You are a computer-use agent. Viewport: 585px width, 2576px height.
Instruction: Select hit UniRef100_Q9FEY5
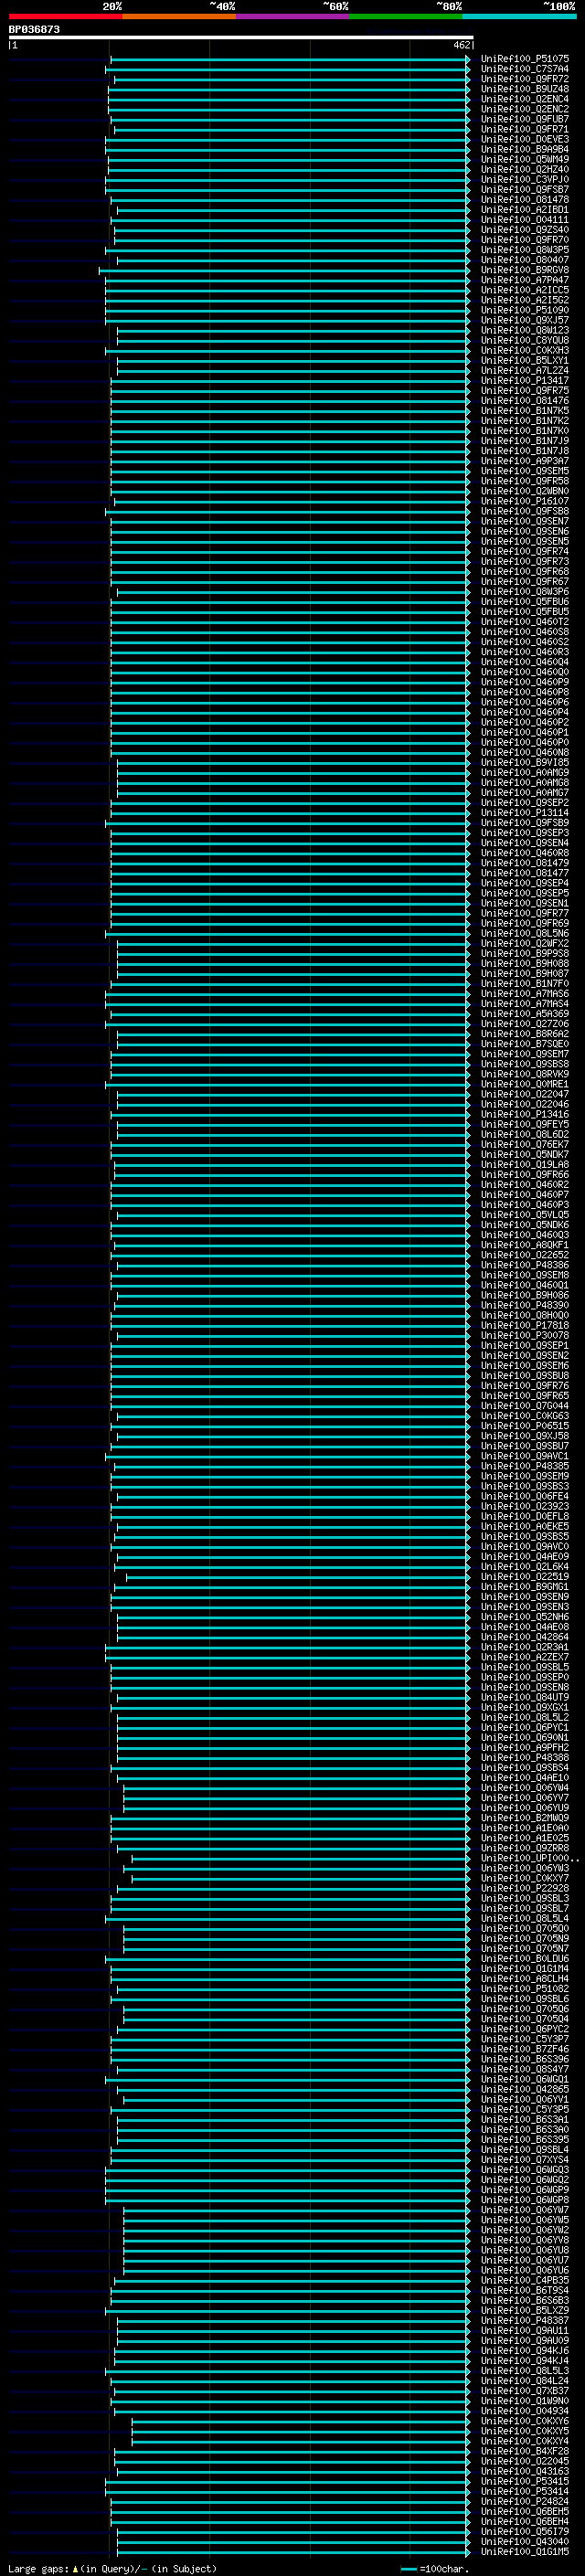pos(524,1124)
